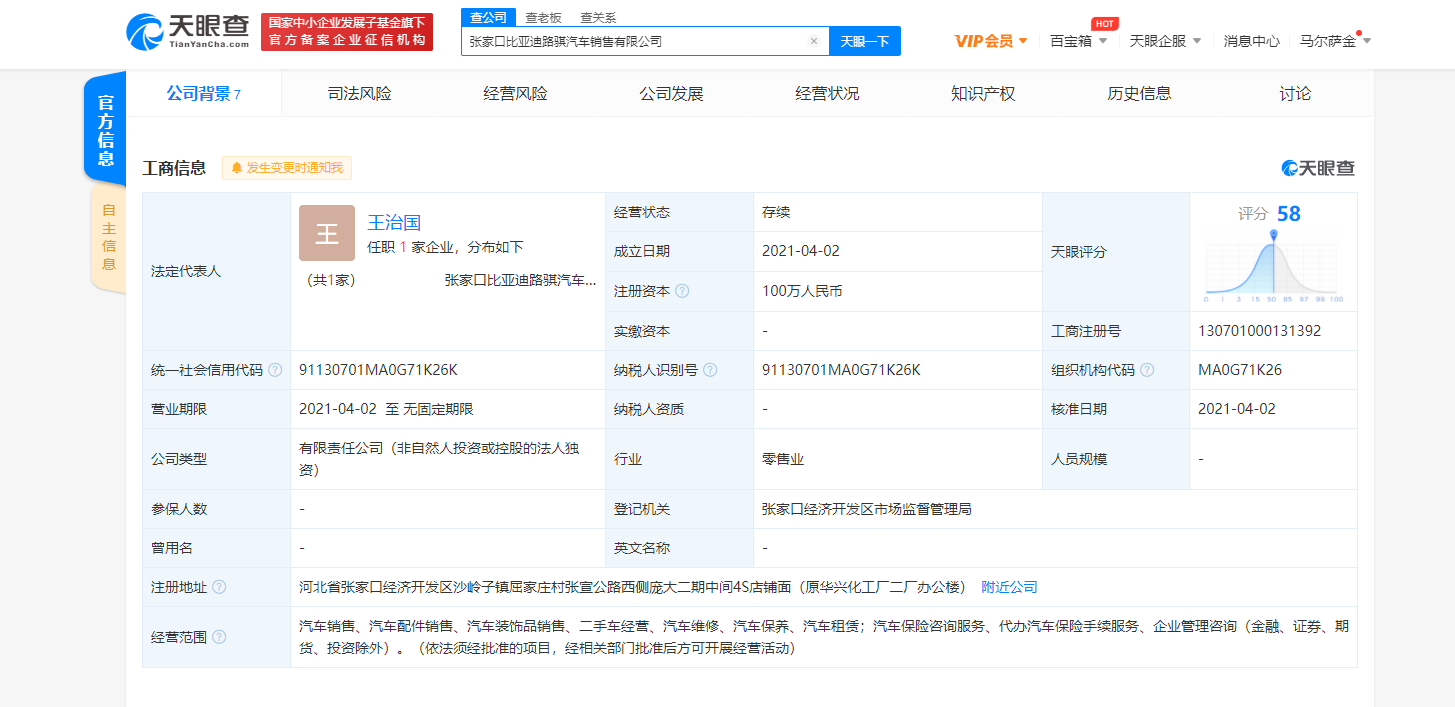Screen dimensions: 1455x707
Task: Clear the search box with X icon
Action: [814, 41]
